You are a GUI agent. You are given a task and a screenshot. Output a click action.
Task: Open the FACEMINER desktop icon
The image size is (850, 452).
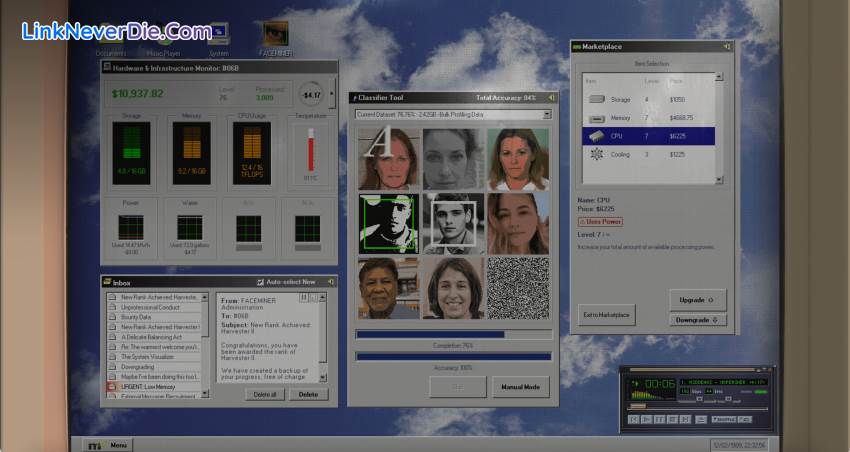tap(275, 36)
